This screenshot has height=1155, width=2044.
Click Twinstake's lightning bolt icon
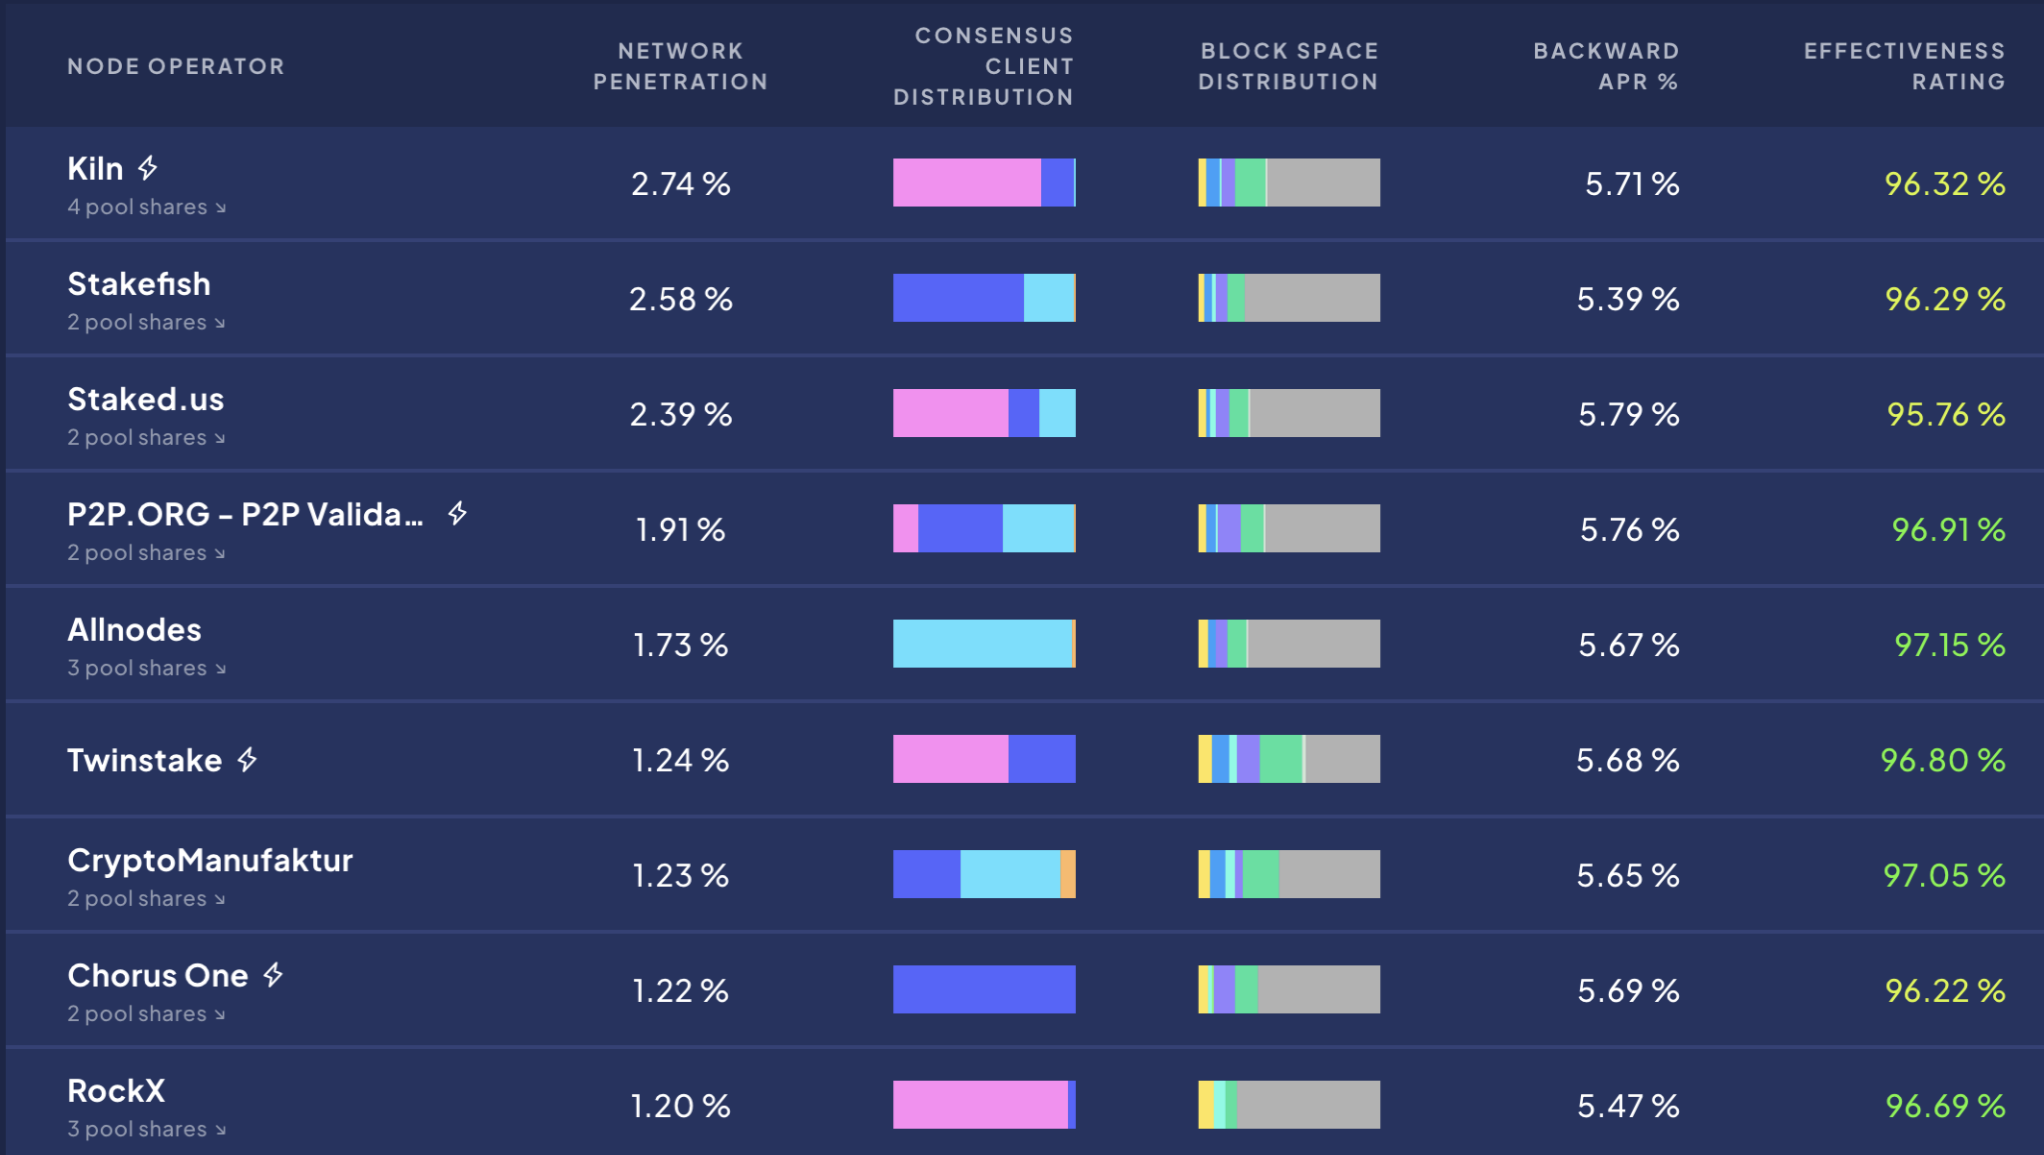247,760
